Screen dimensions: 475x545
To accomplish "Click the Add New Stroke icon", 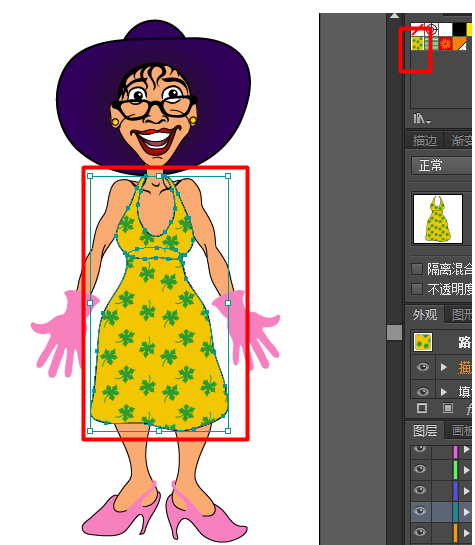I will pos(422,408).
